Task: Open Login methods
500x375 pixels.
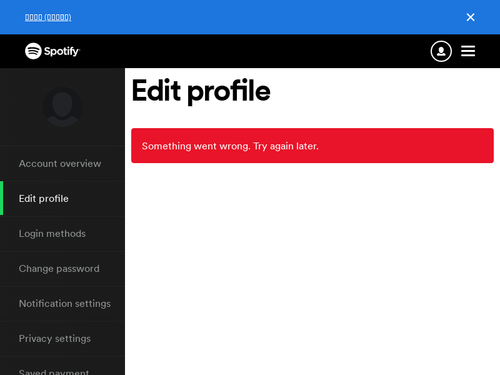Action: (62, 234)
